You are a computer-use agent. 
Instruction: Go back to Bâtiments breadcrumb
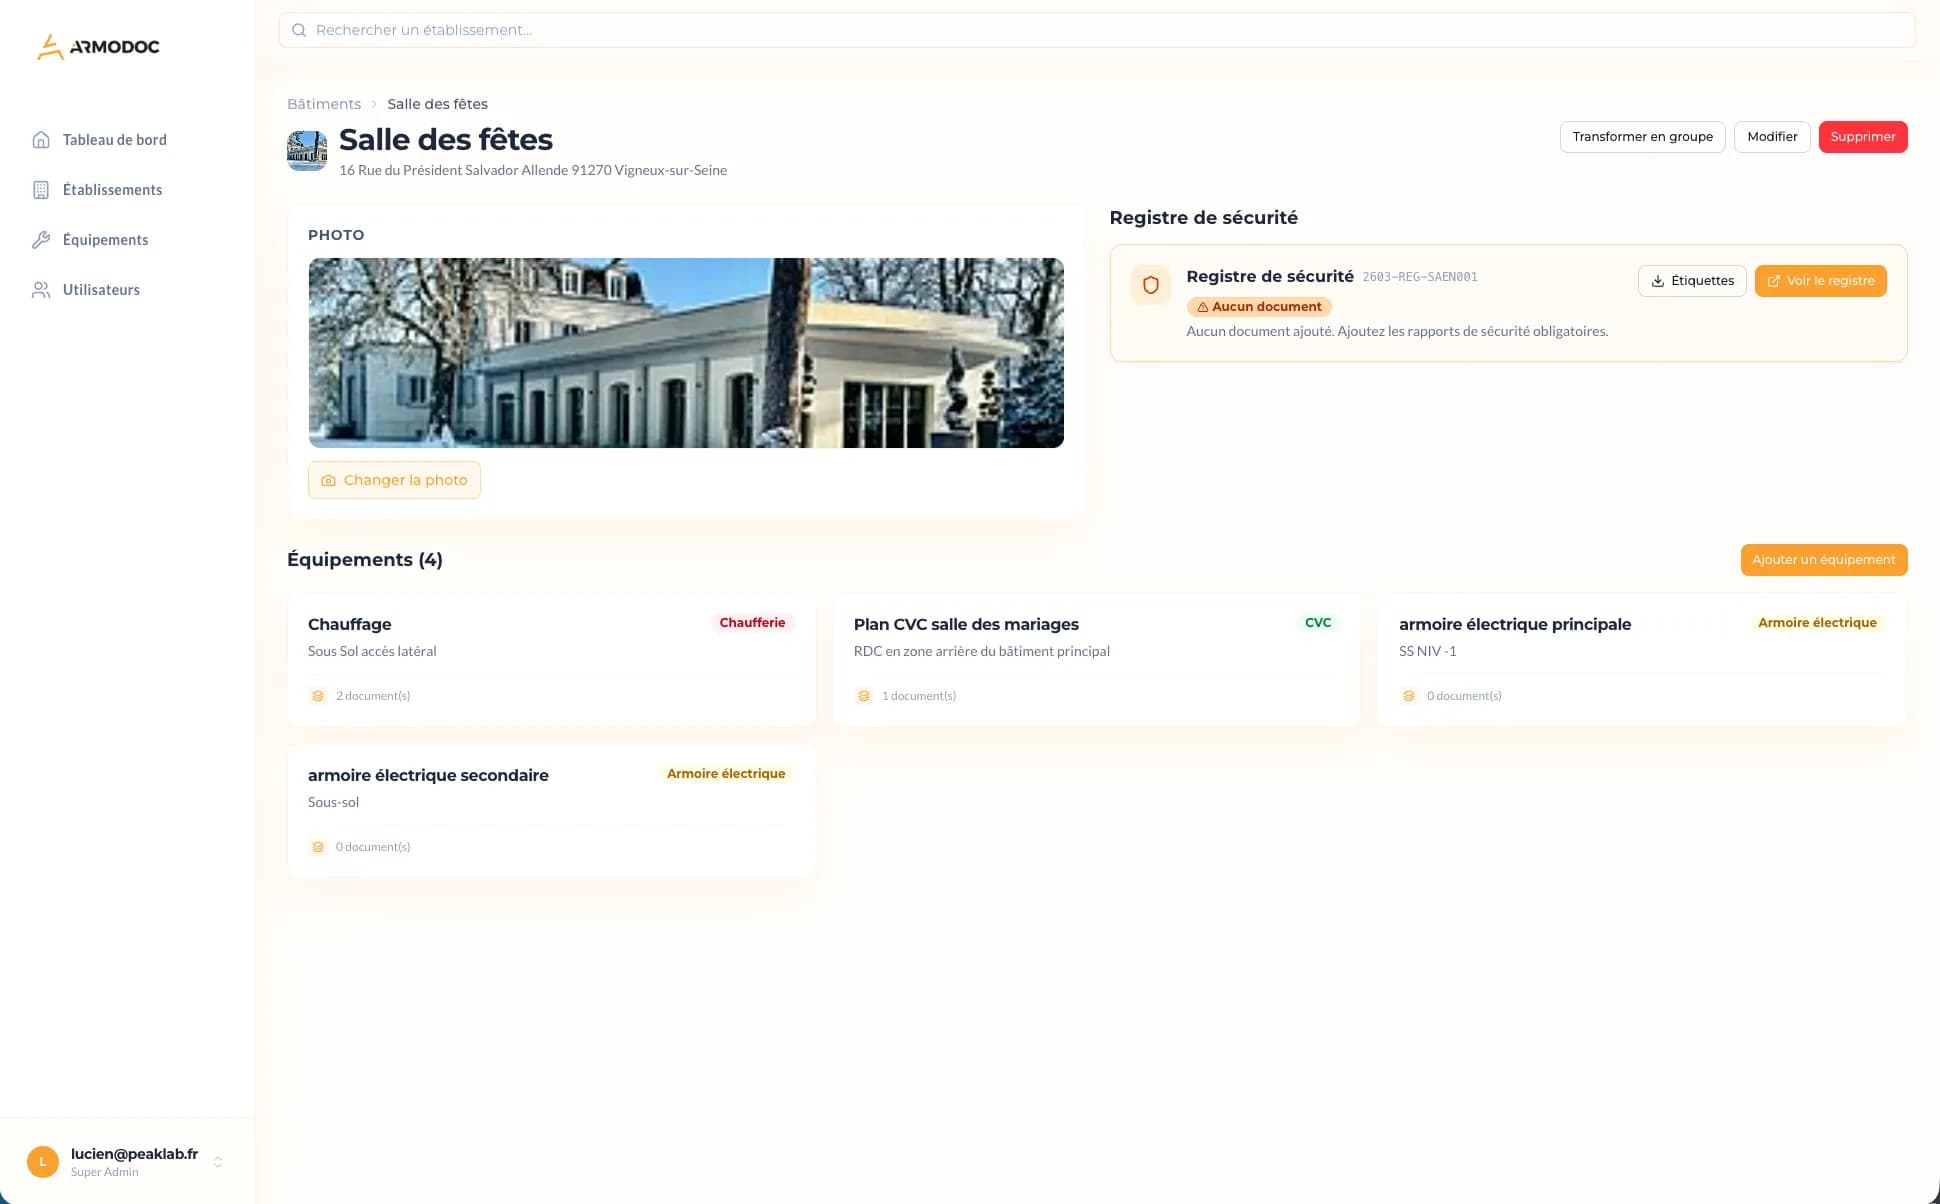click(324, 104)
